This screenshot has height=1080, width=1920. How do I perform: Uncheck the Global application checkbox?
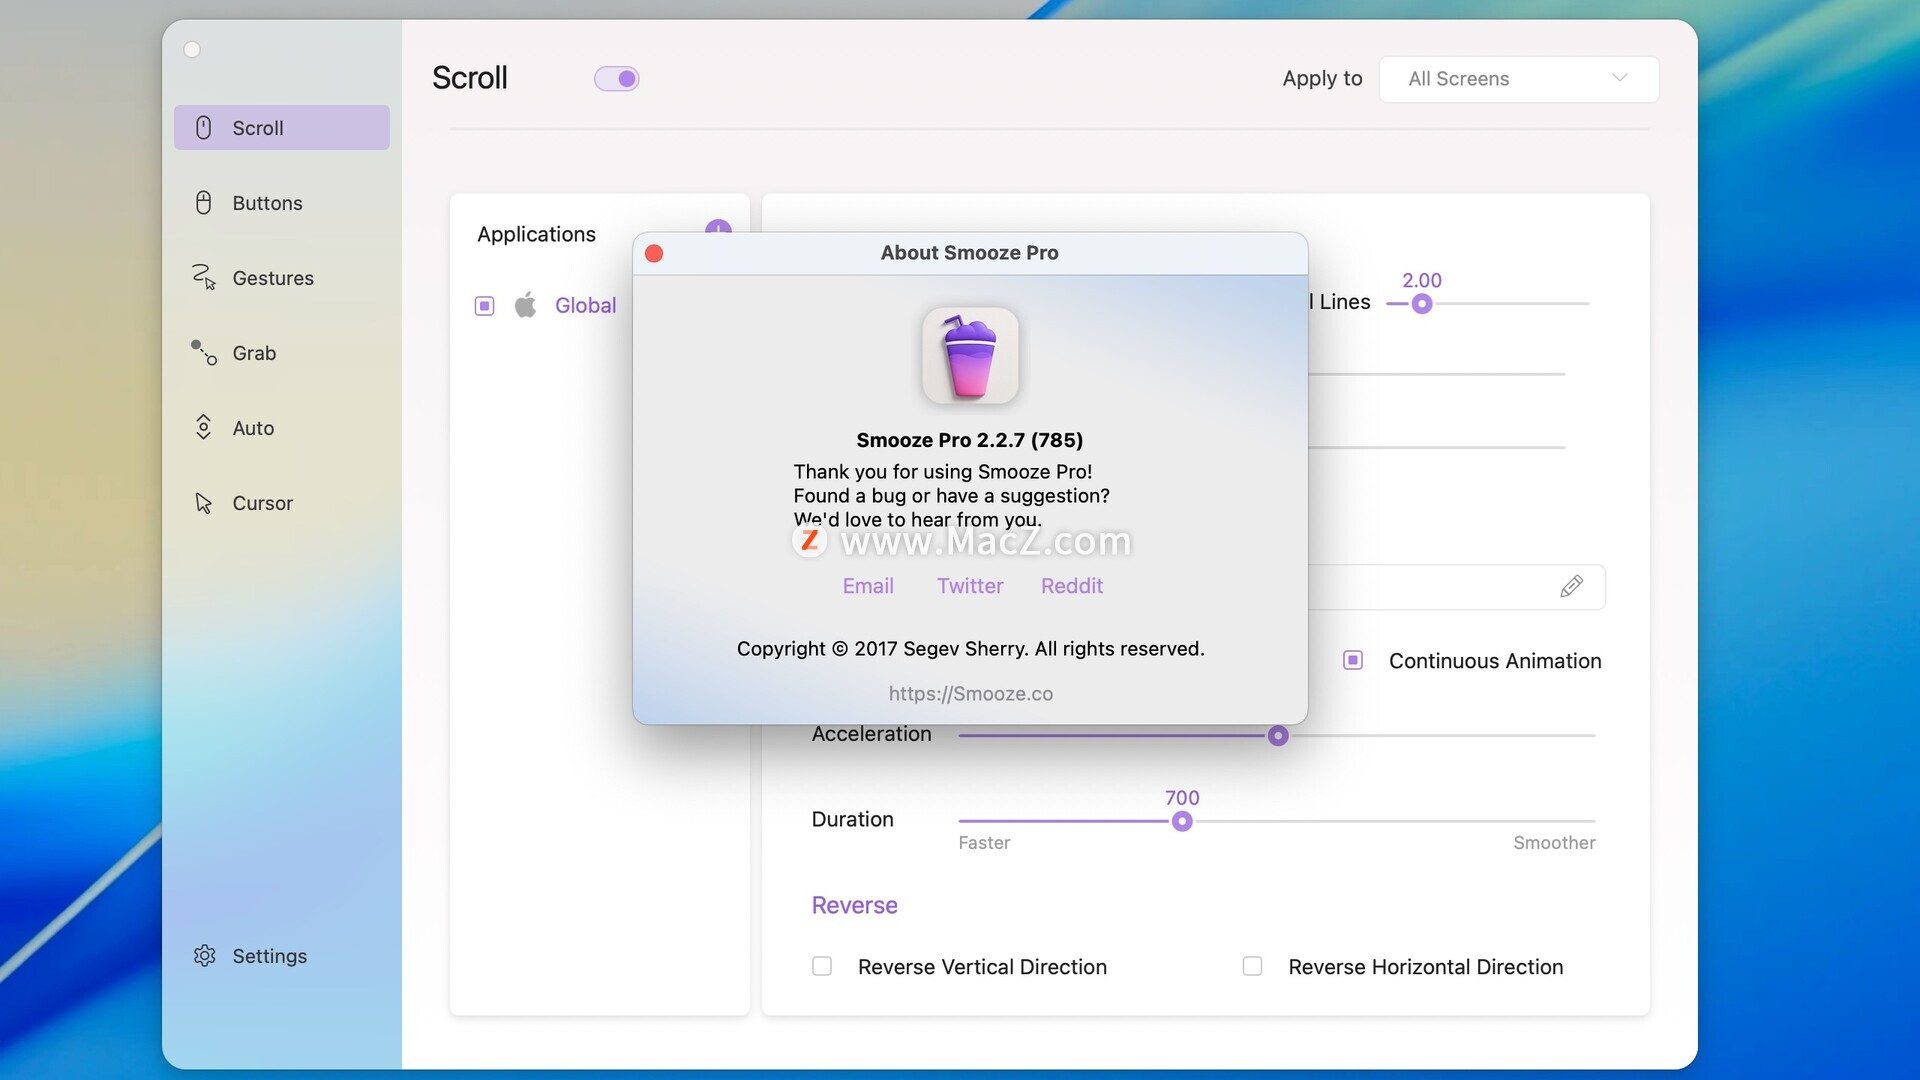[x=484, y=305]
